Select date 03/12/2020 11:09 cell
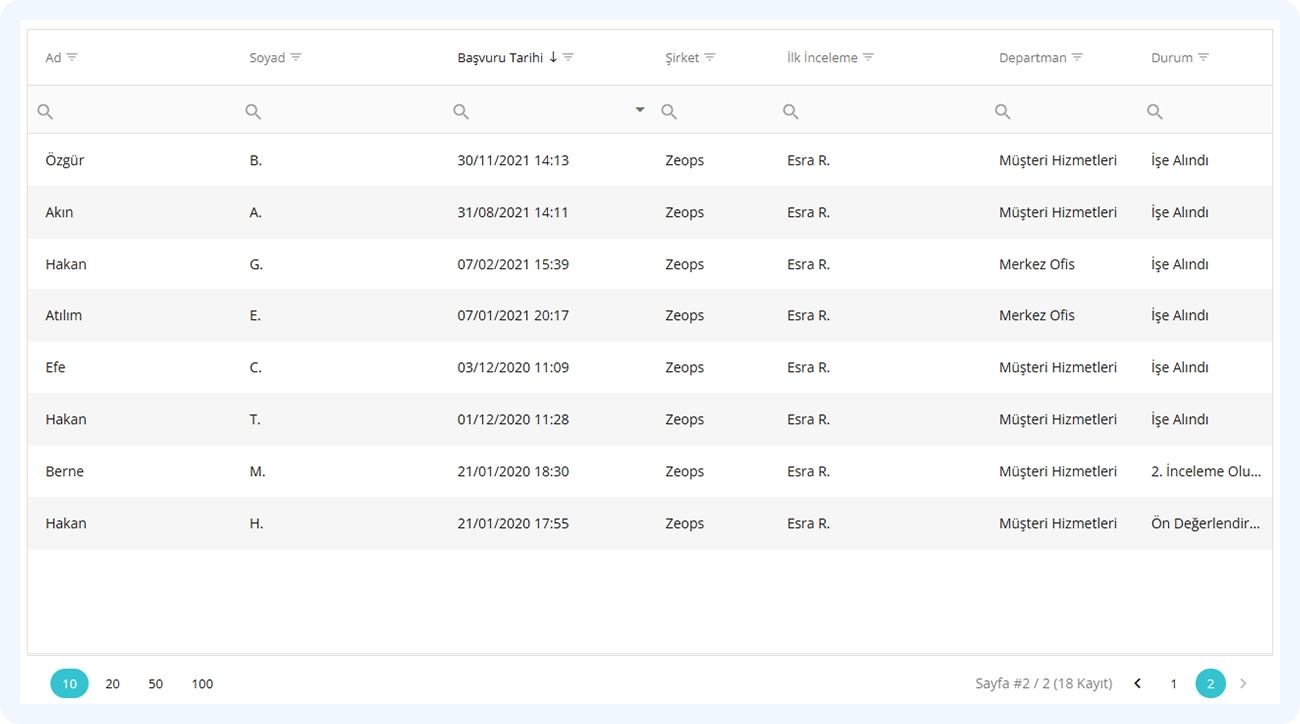 513,367
